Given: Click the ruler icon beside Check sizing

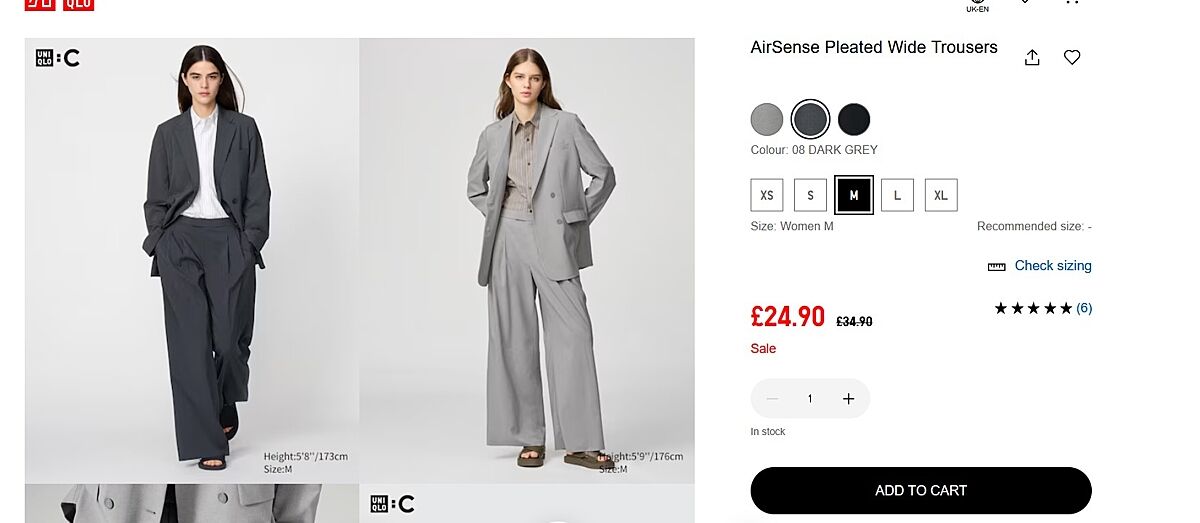Looking at the screenshot, I should click(996, 267).
